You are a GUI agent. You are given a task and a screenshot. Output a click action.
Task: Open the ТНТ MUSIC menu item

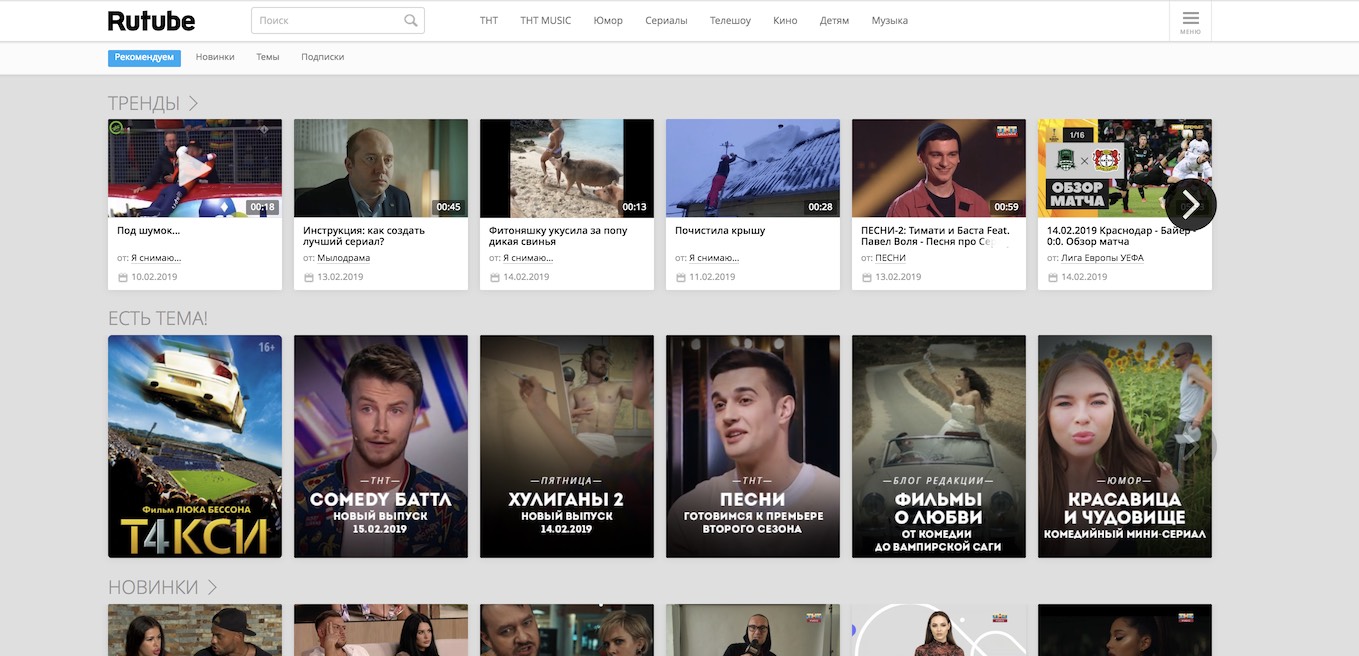pyautogui.click(x=544, y=19)
